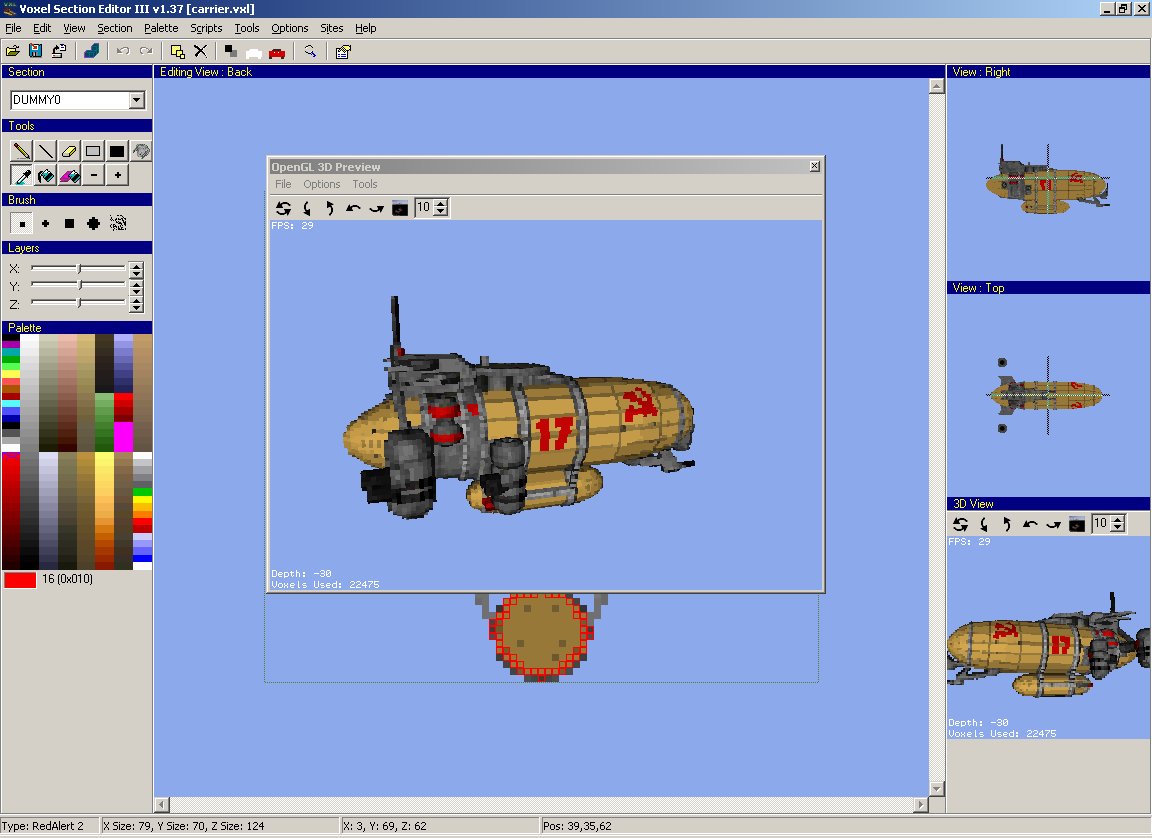Open the Section menu
This screenshot has width=1152, height=838.
115,28
